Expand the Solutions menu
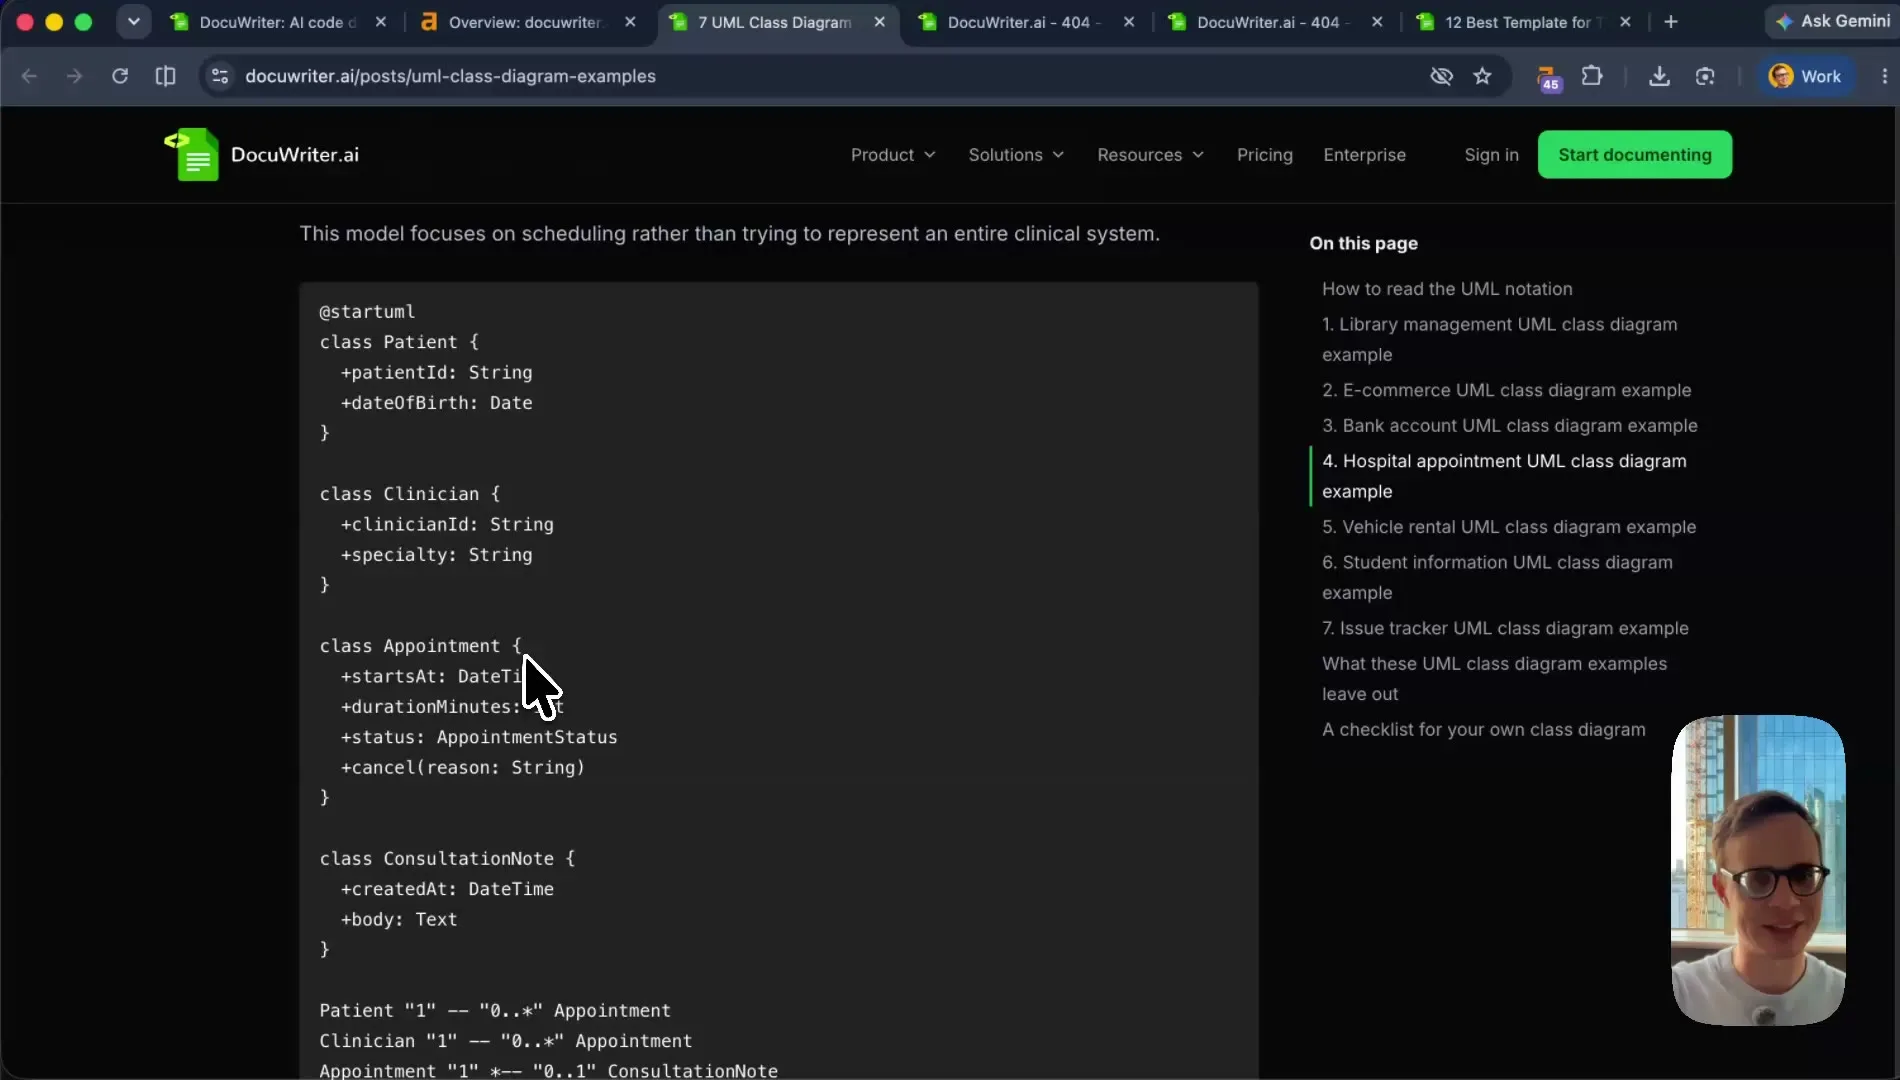The height and width of the screenshot is (1080, 1900). [1016, 155]
